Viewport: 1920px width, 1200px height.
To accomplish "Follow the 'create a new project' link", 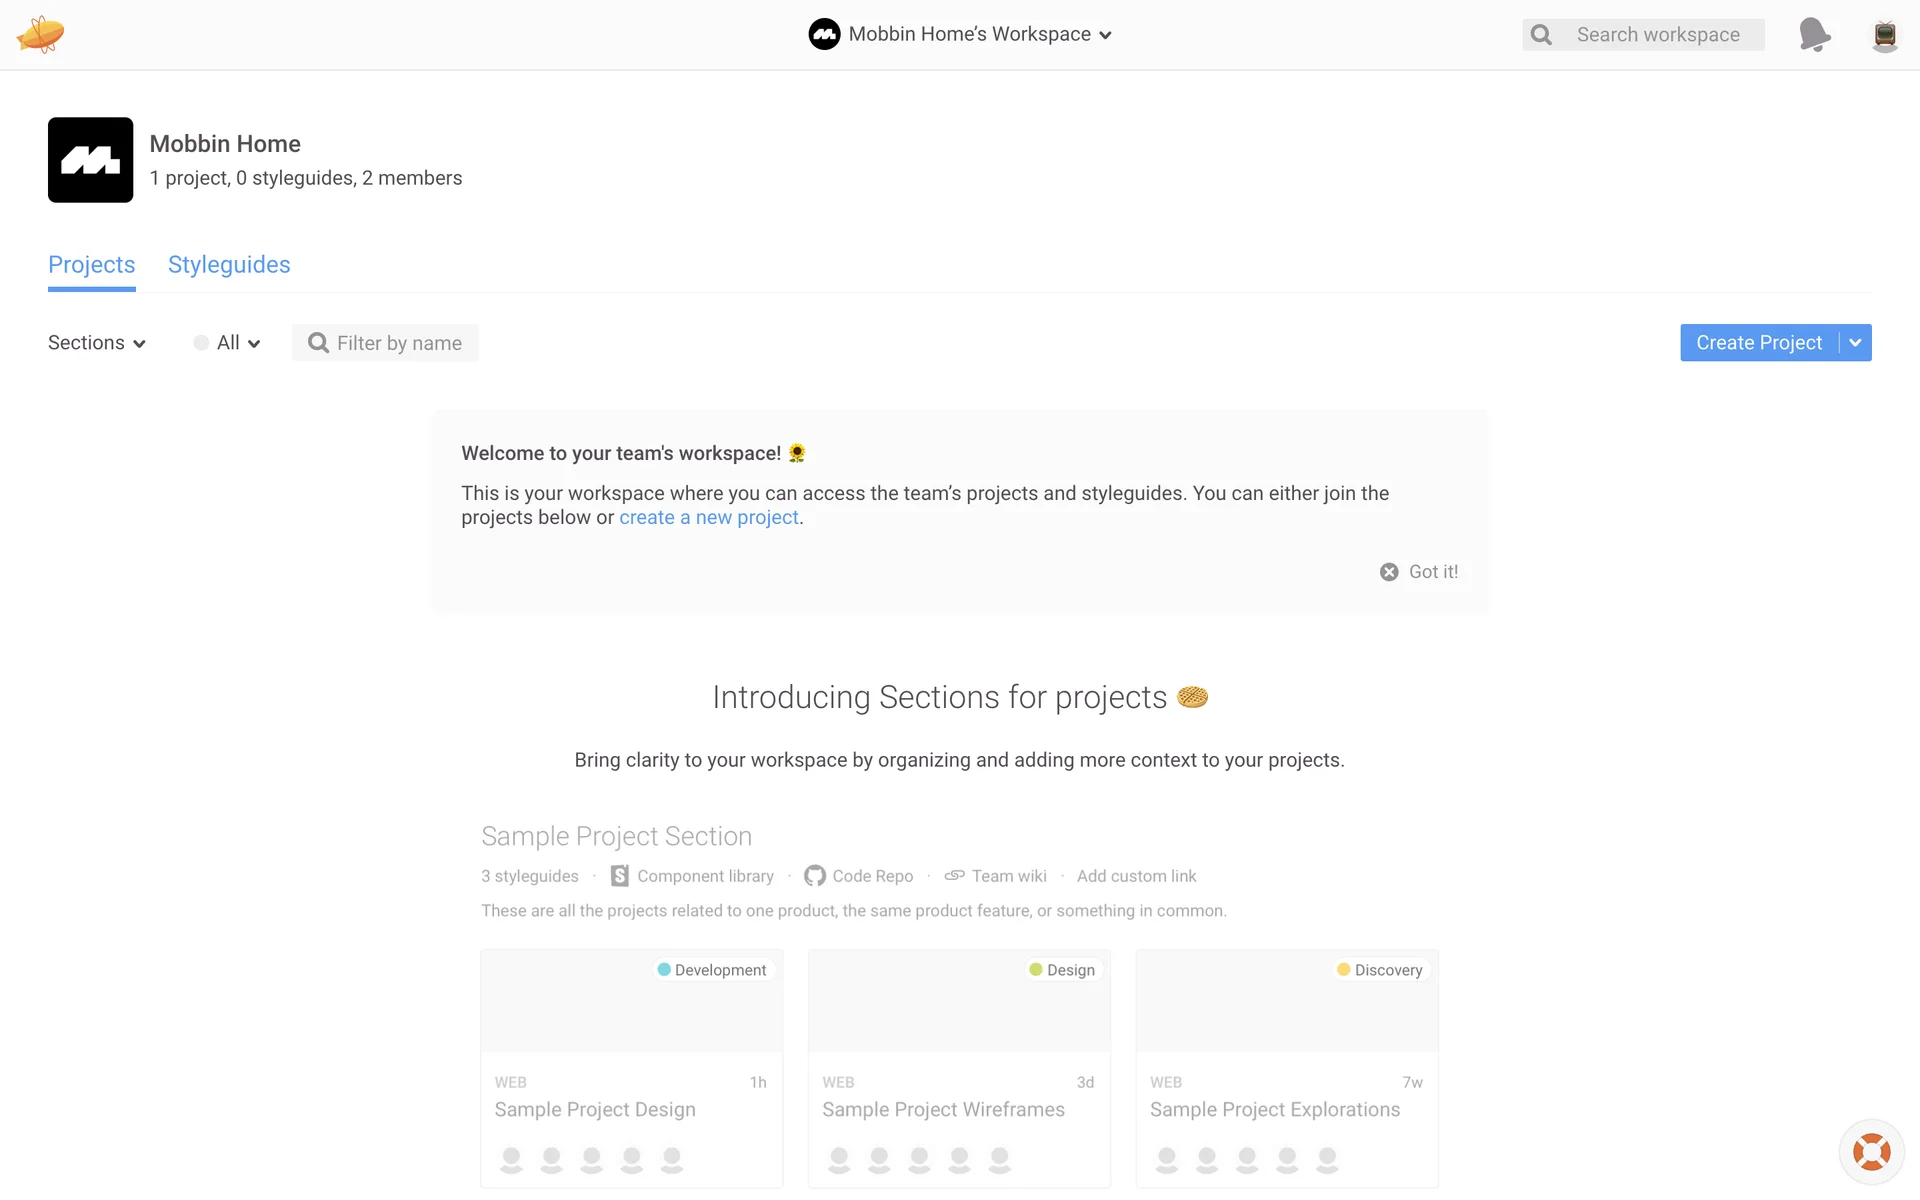I will pos(708,518).
